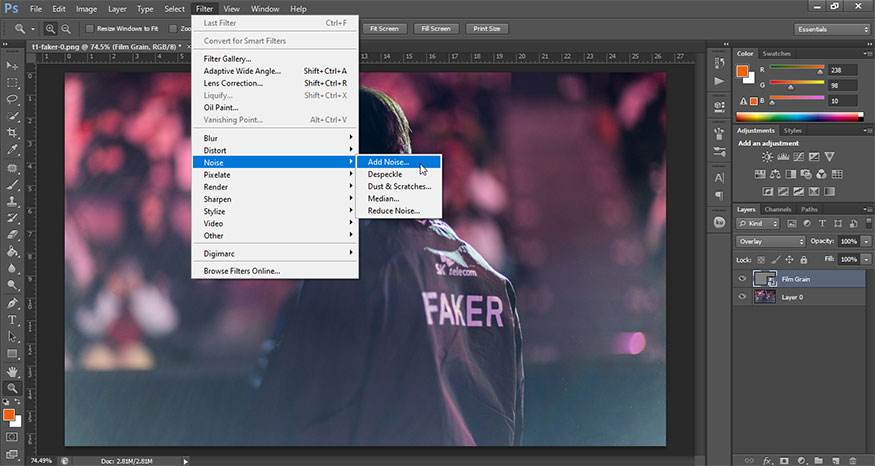Screen dimensions: 875x466
Task: Select the Move tool
Action: (x=13, y=65)
